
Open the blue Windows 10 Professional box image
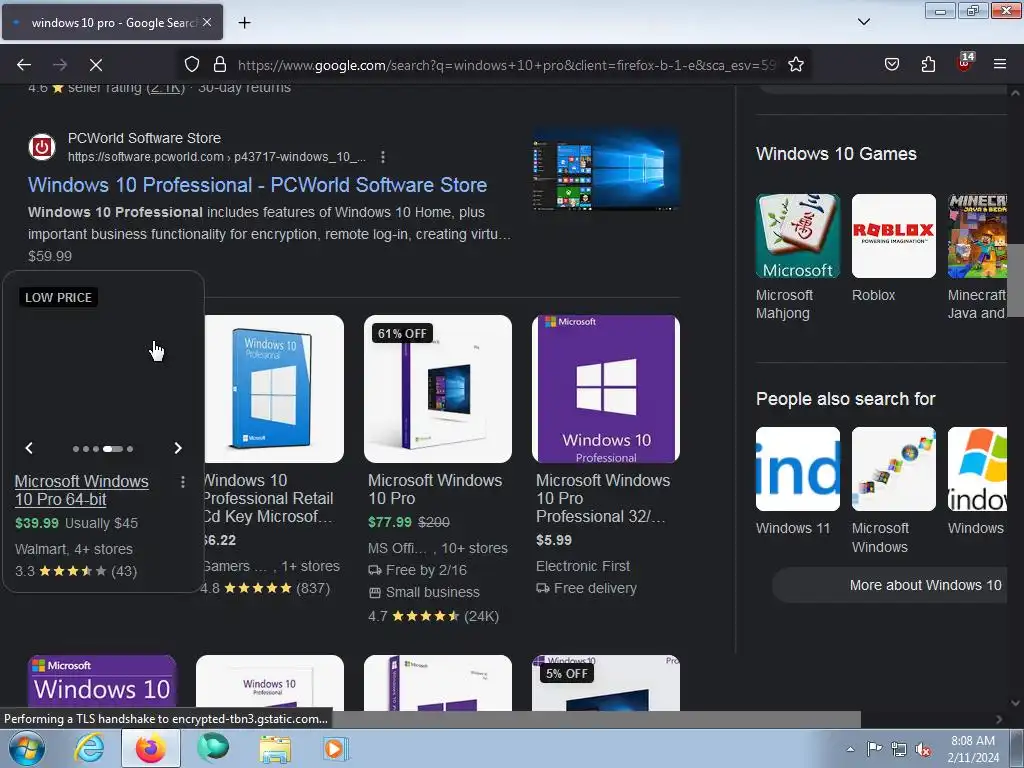[x=274, y=389]
